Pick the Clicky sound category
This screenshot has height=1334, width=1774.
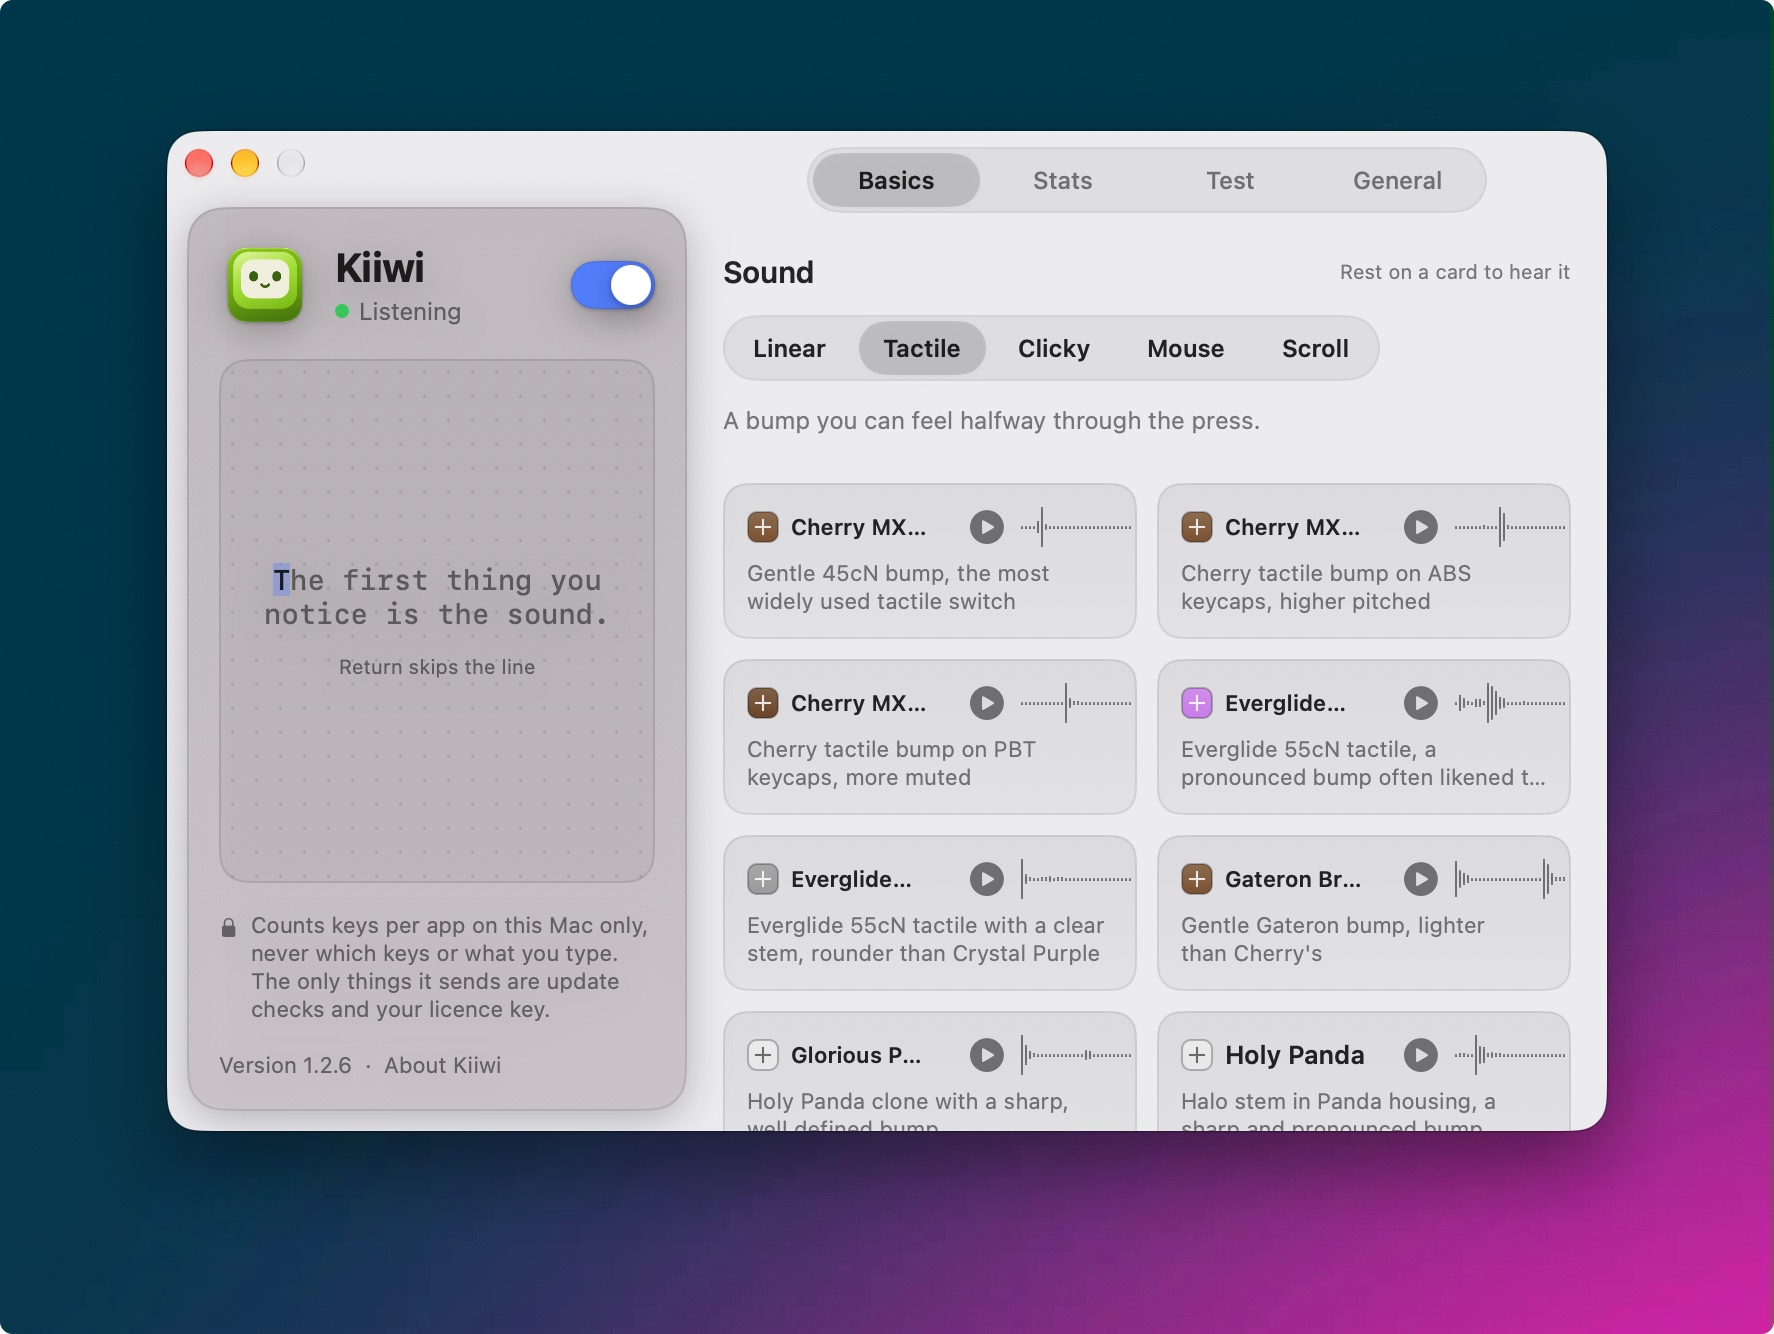[1054, 349]
